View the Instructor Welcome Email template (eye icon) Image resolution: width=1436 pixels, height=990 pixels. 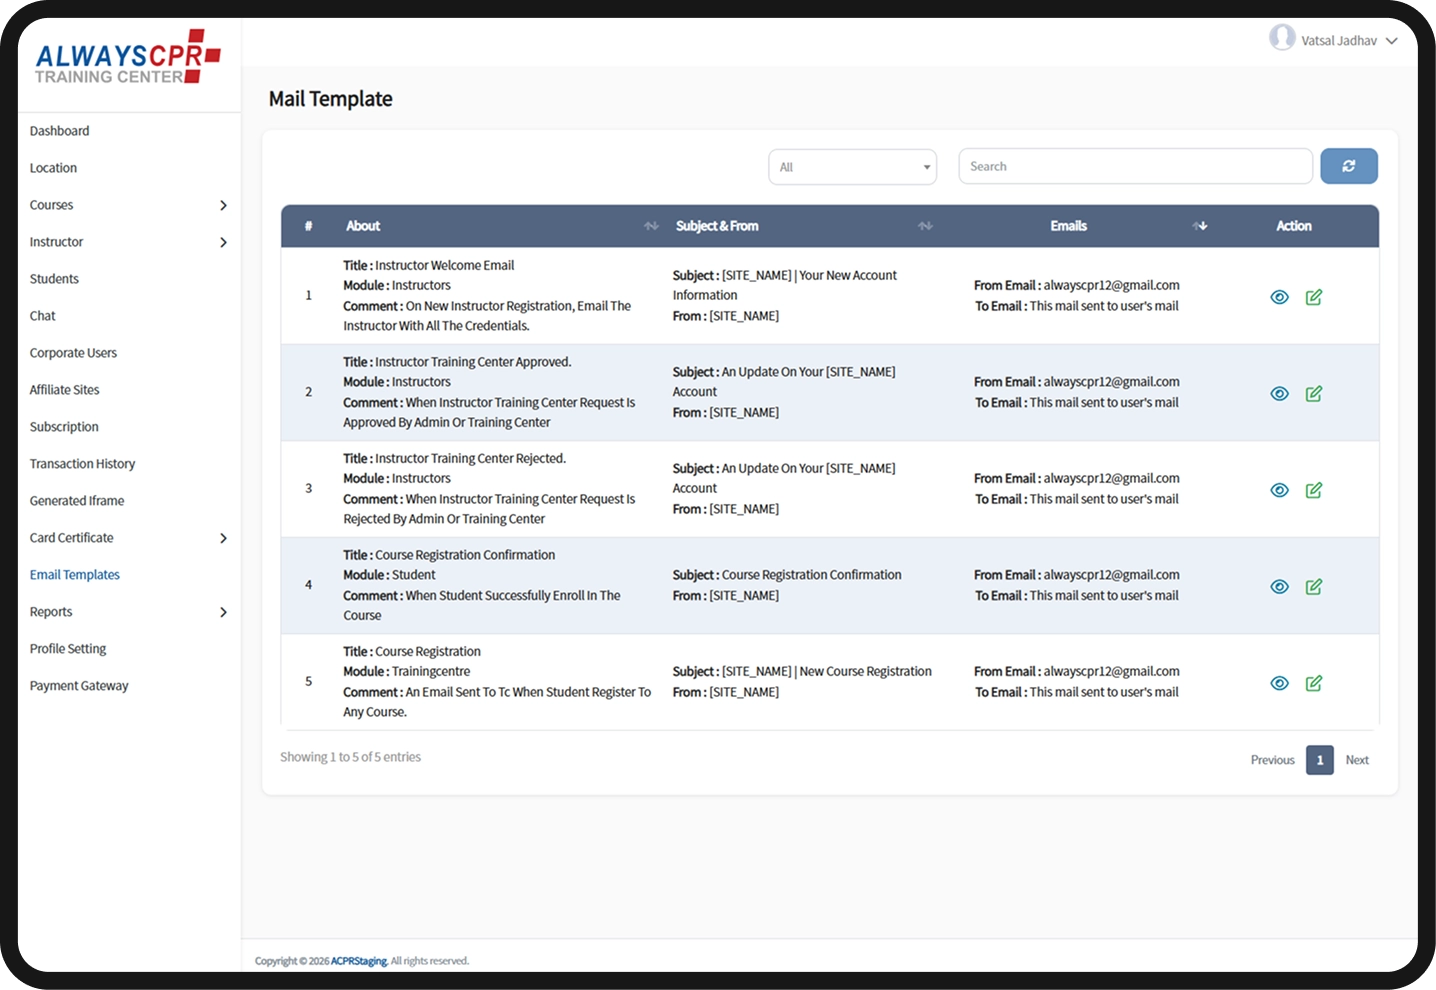1279,297
